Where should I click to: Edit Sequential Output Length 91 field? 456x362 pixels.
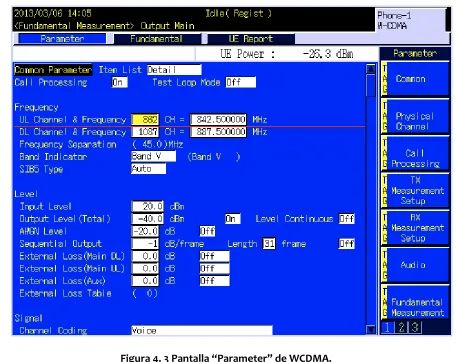269,244
